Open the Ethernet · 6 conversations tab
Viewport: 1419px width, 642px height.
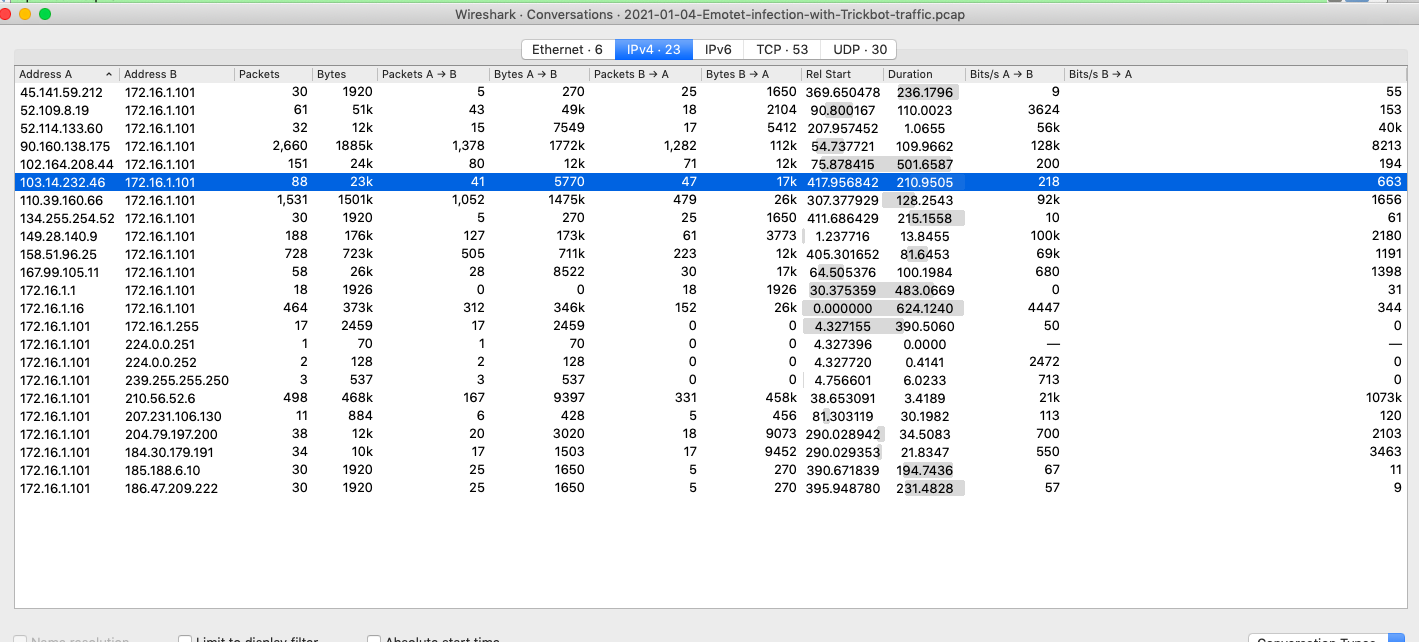coord(566,49)
